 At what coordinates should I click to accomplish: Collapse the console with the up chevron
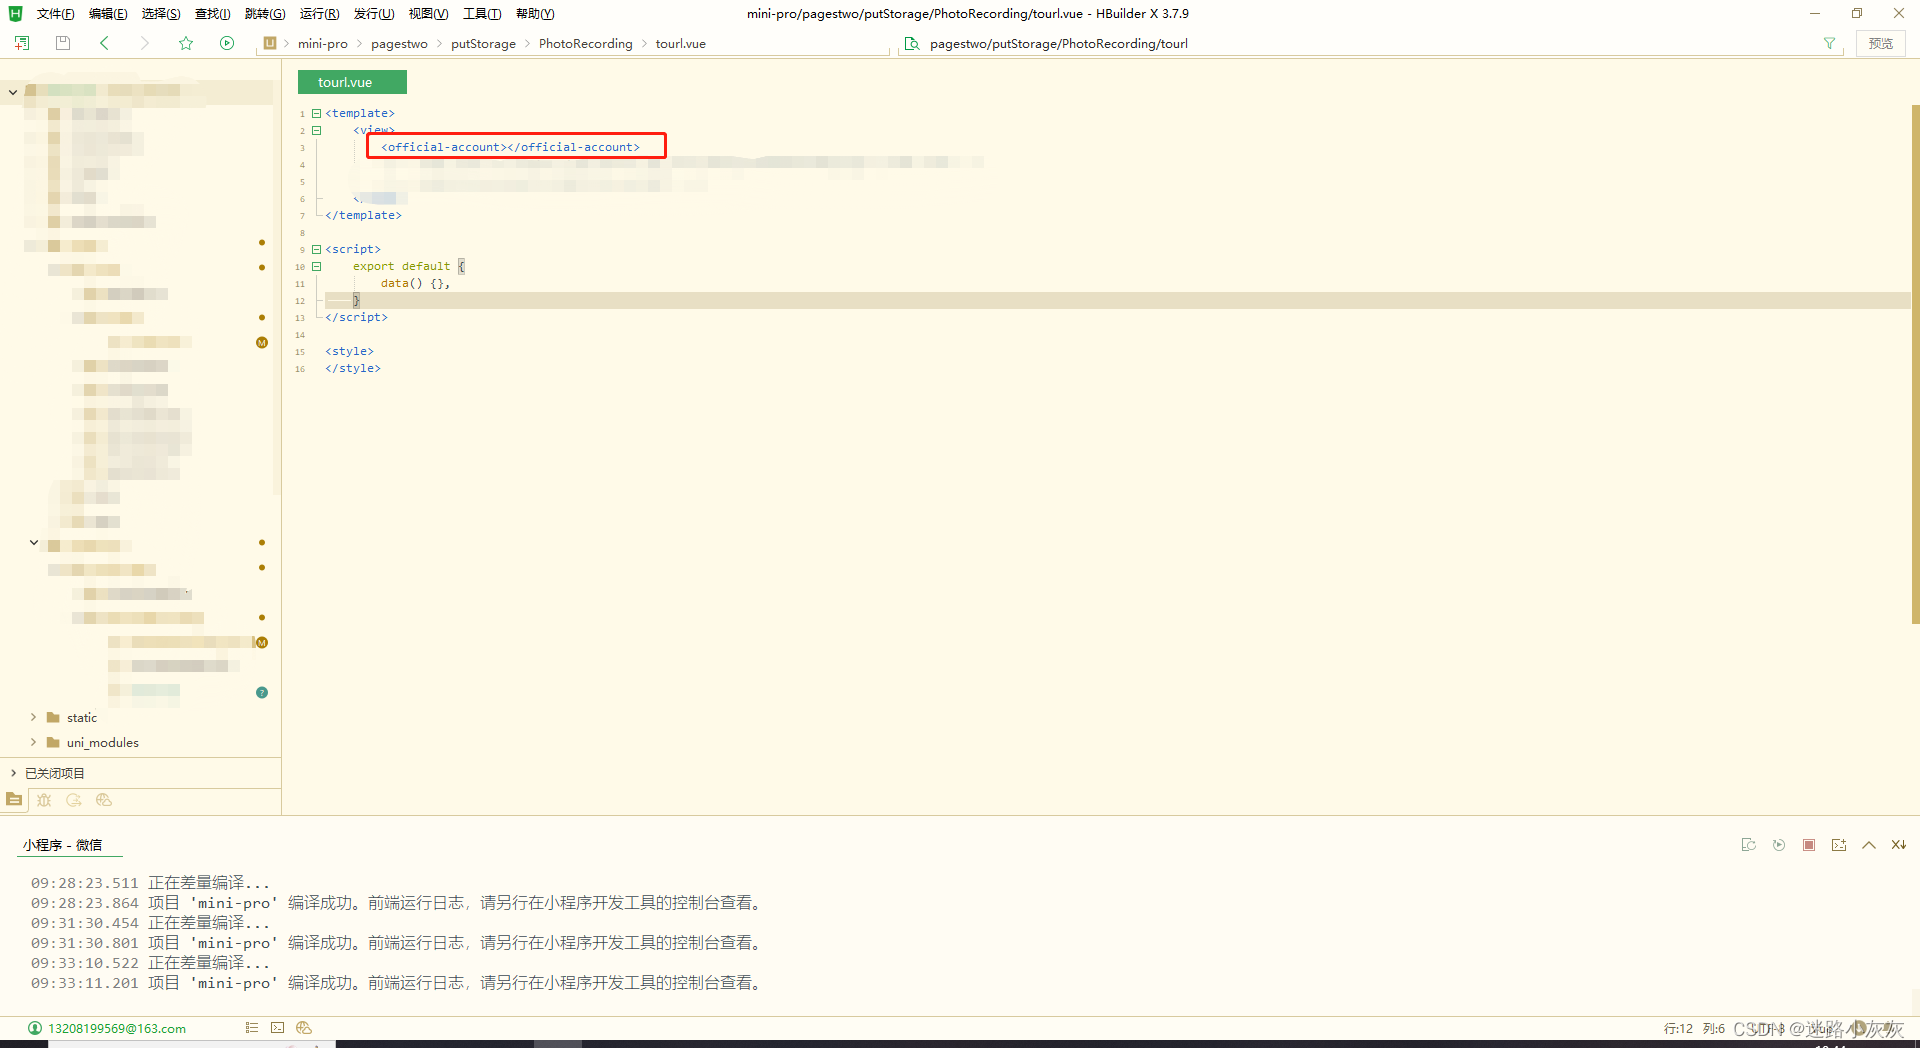click(x=1869, y=845)
